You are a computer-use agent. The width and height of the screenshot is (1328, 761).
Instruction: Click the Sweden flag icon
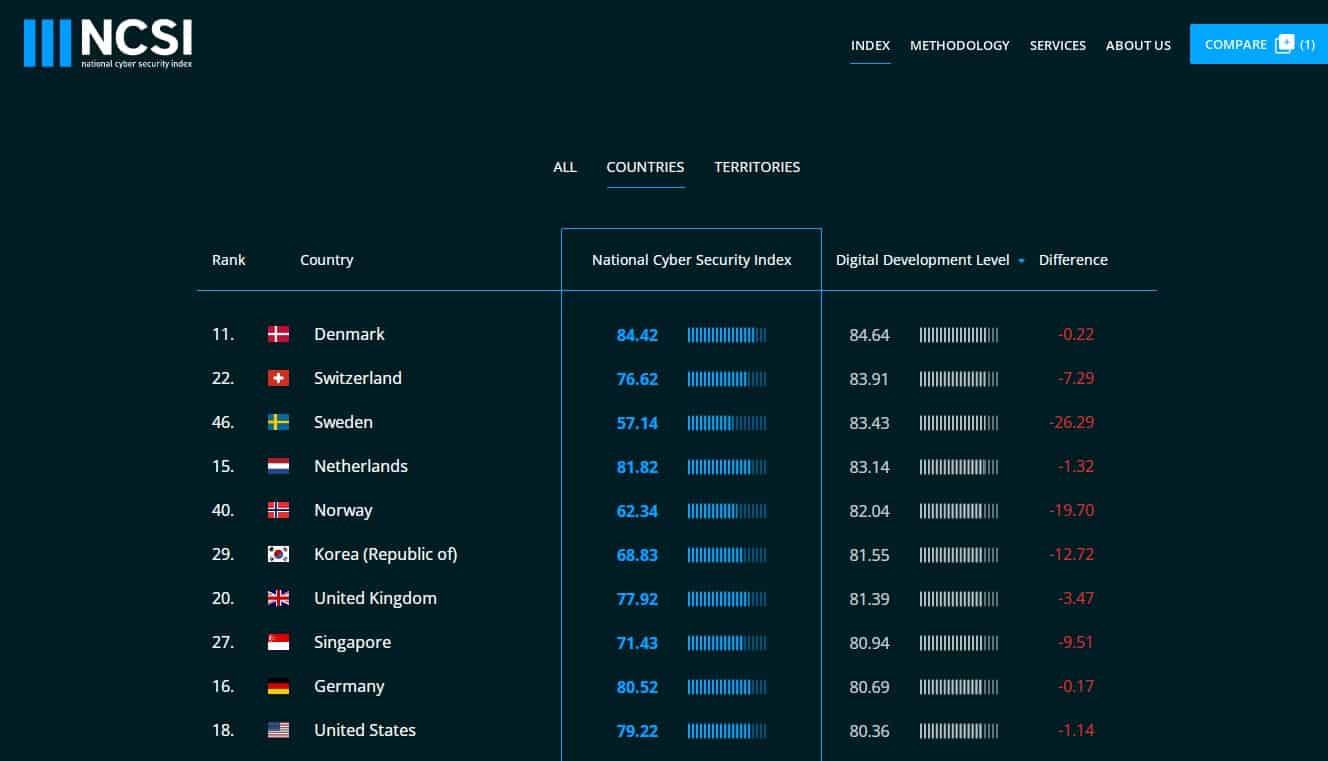278,422
